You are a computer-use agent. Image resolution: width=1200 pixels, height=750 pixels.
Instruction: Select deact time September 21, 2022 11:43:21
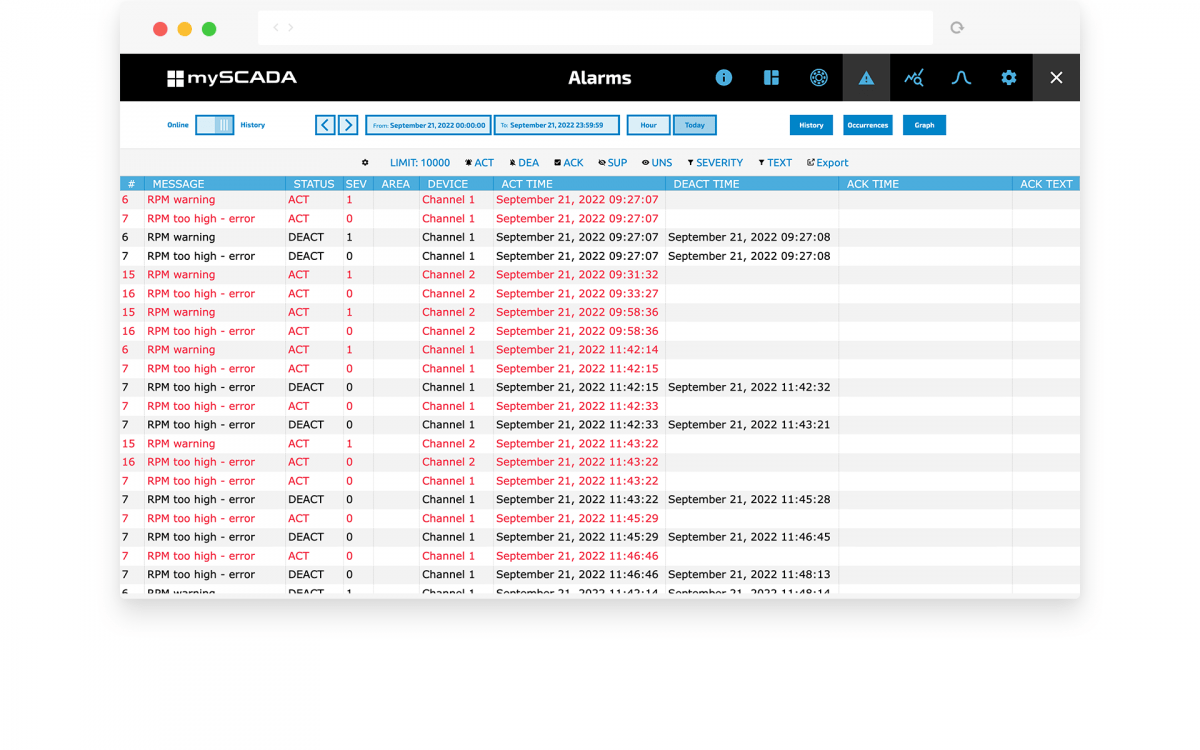(749, 425)
